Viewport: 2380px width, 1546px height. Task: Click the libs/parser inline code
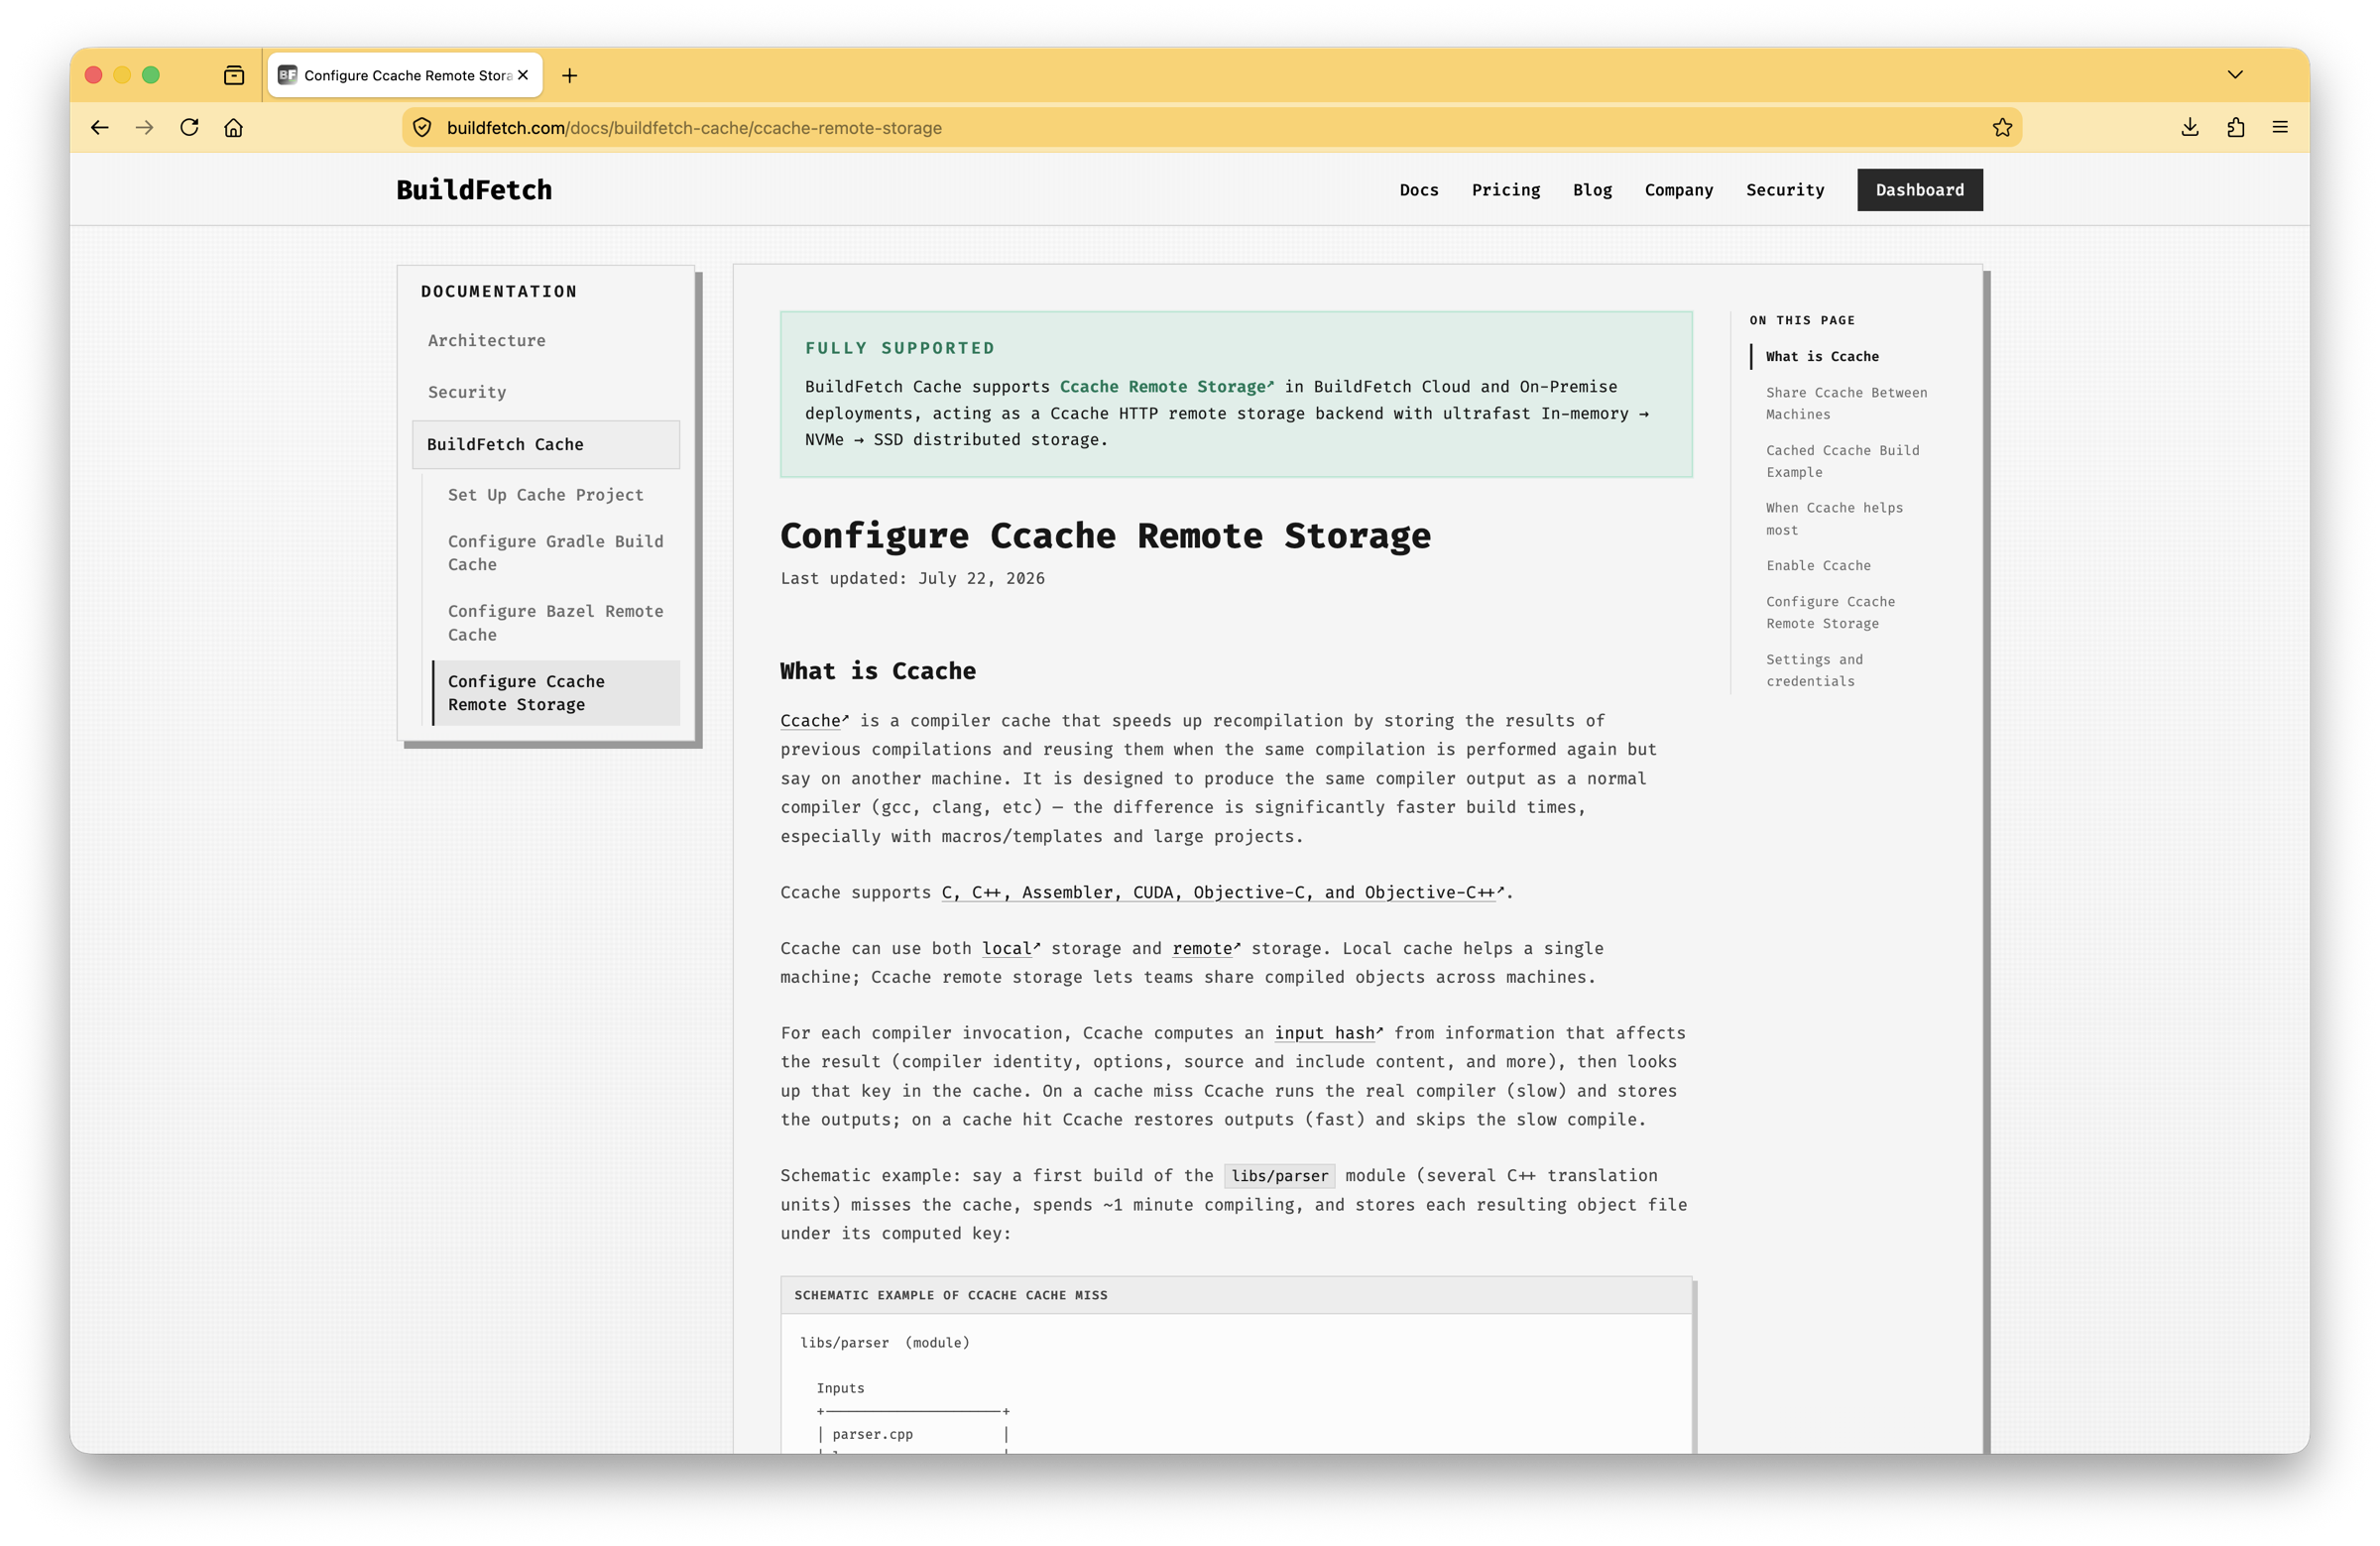(x=1279, y=1176)
